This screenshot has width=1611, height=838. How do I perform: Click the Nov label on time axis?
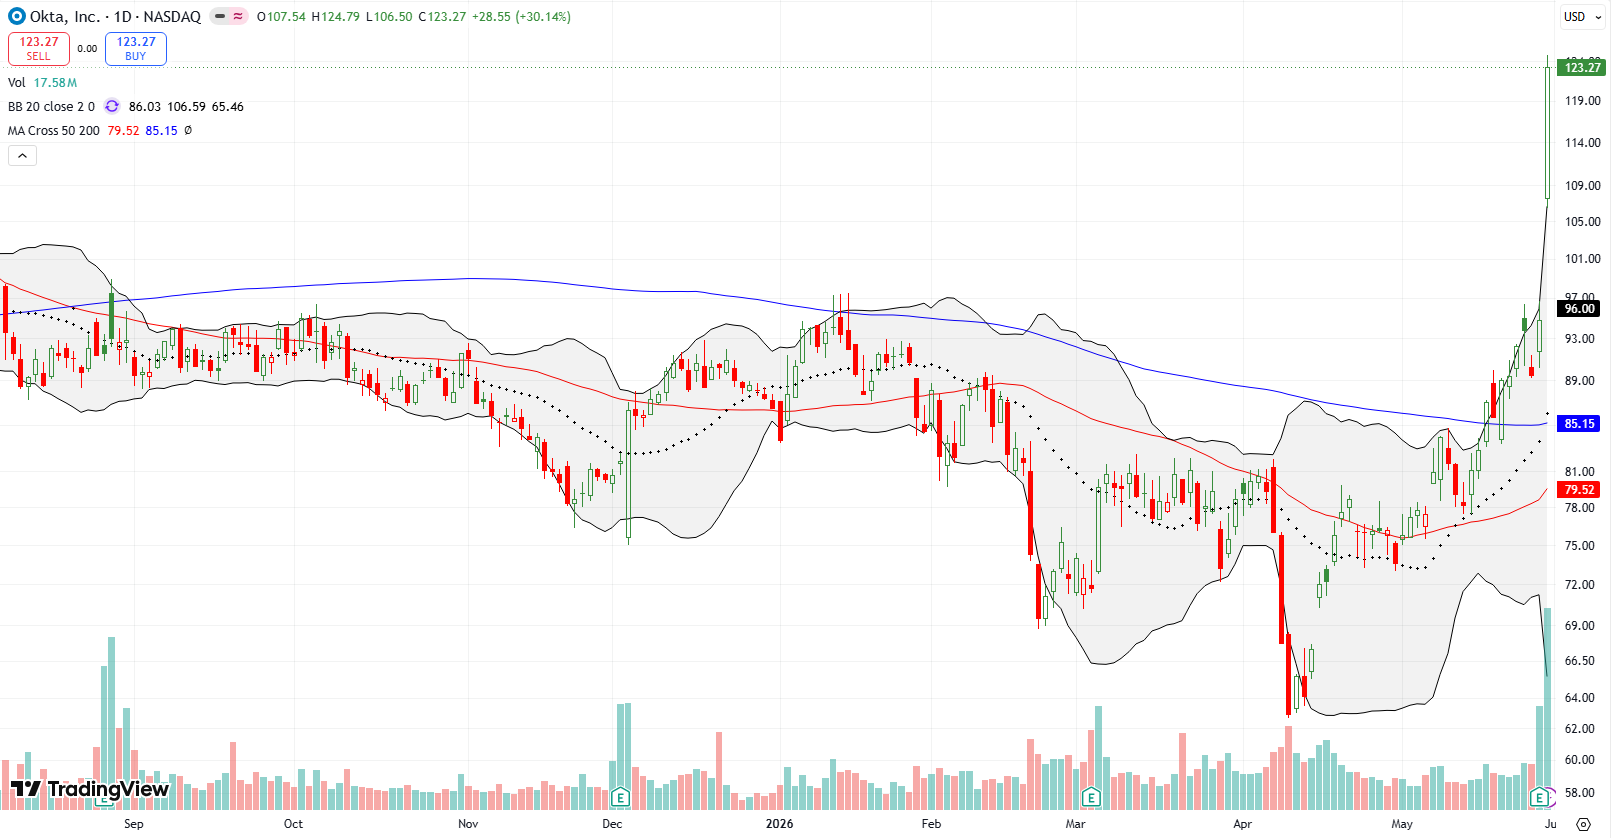(468, 824)
